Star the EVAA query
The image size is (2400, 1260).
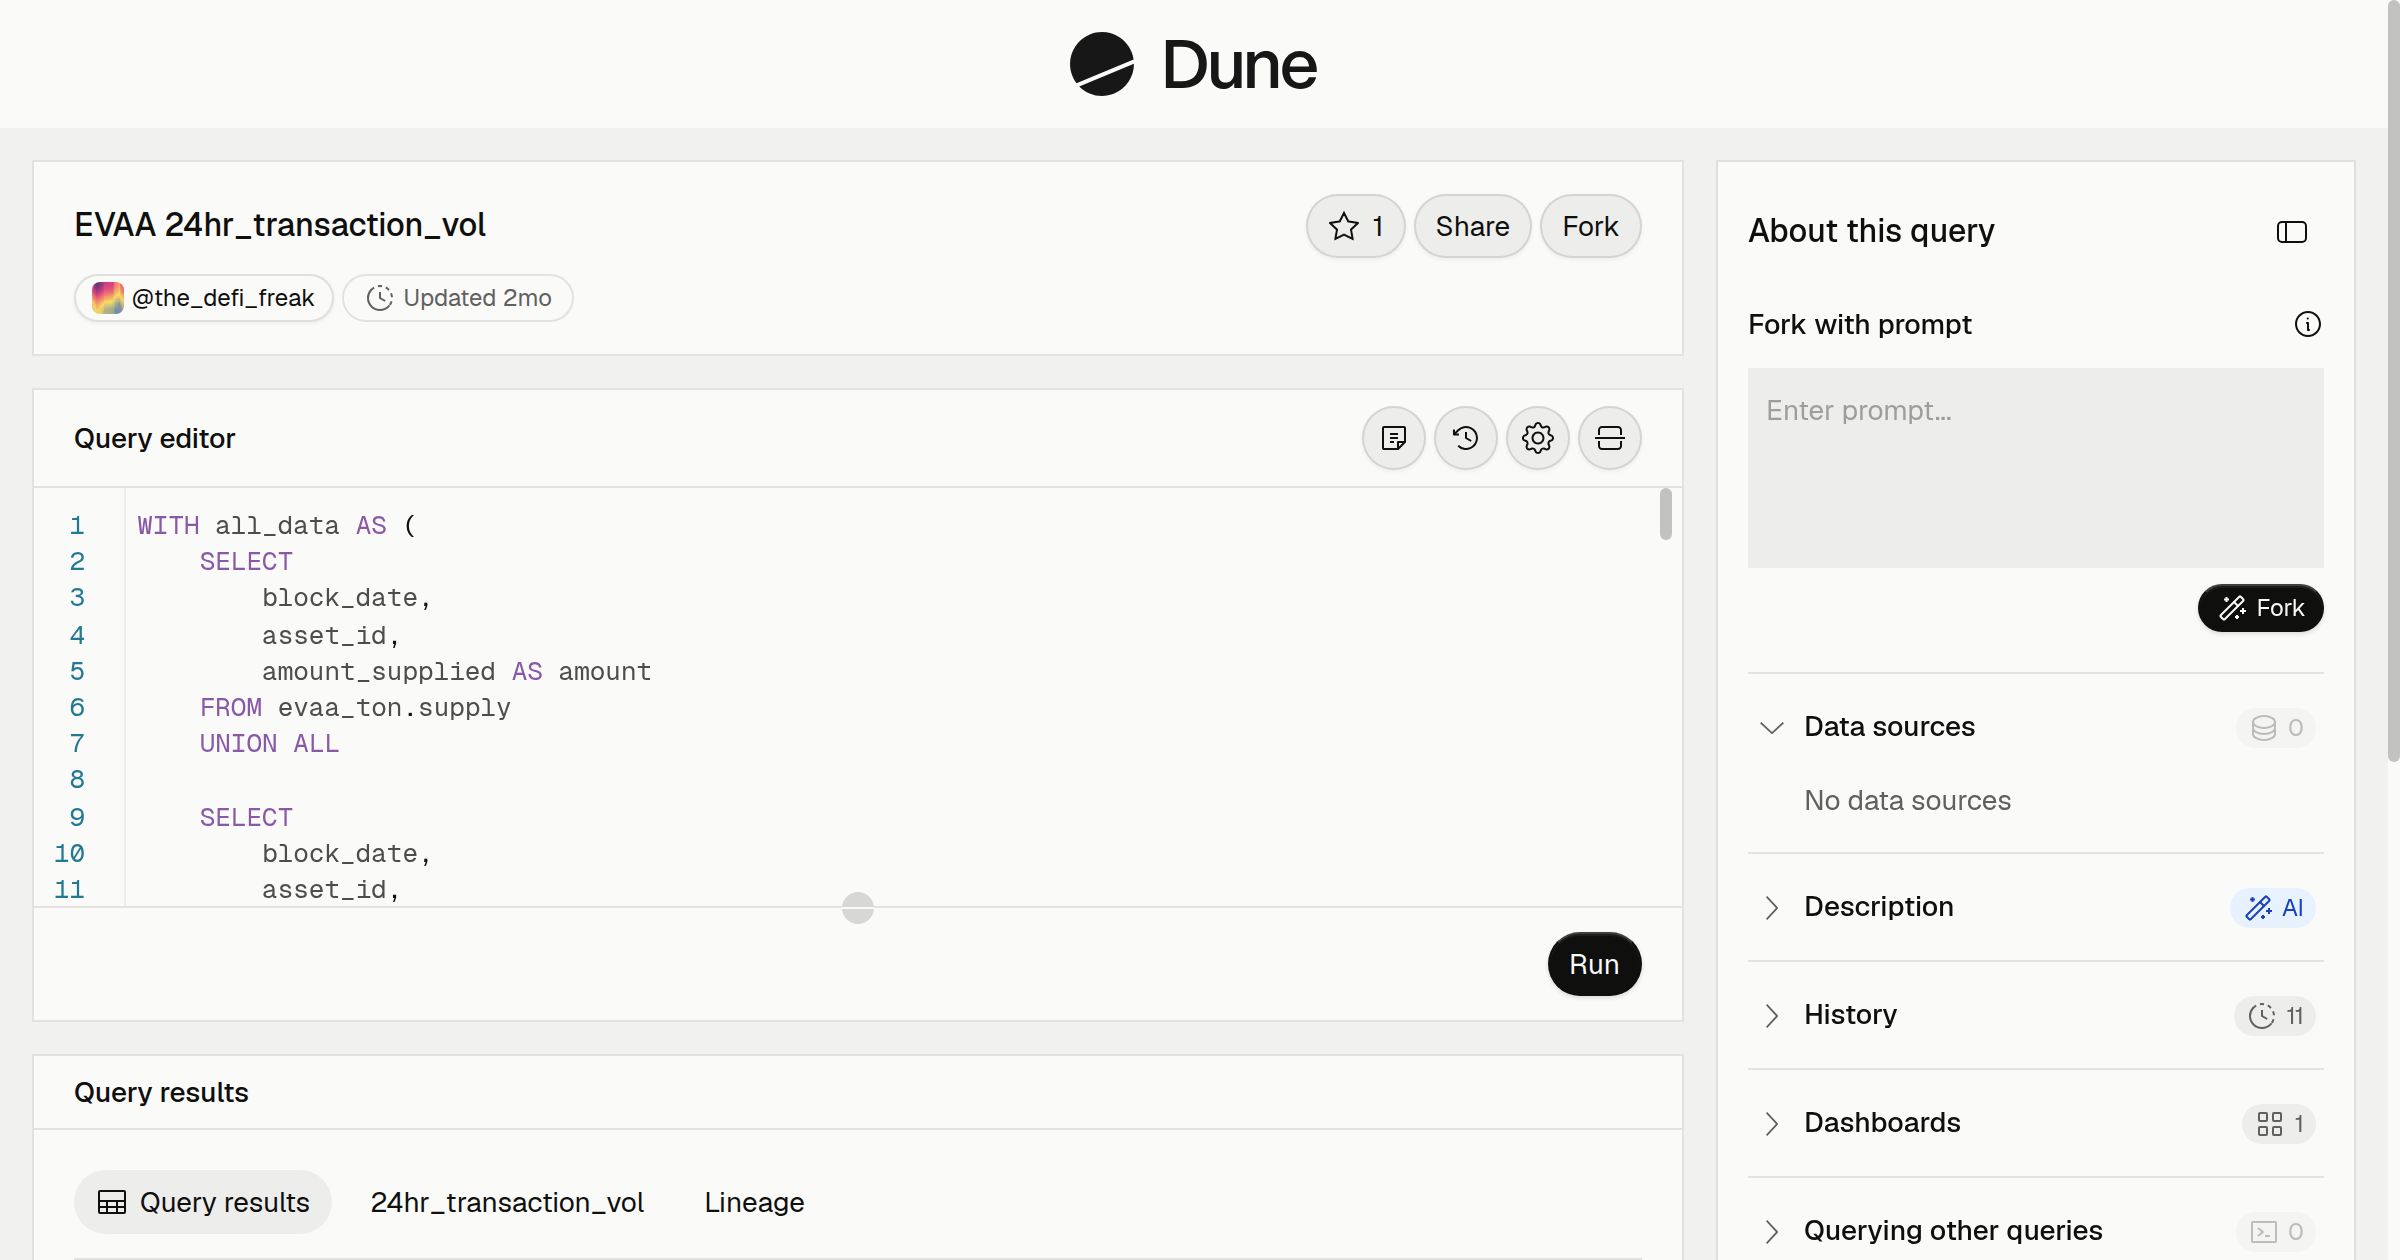[1355, 226]
